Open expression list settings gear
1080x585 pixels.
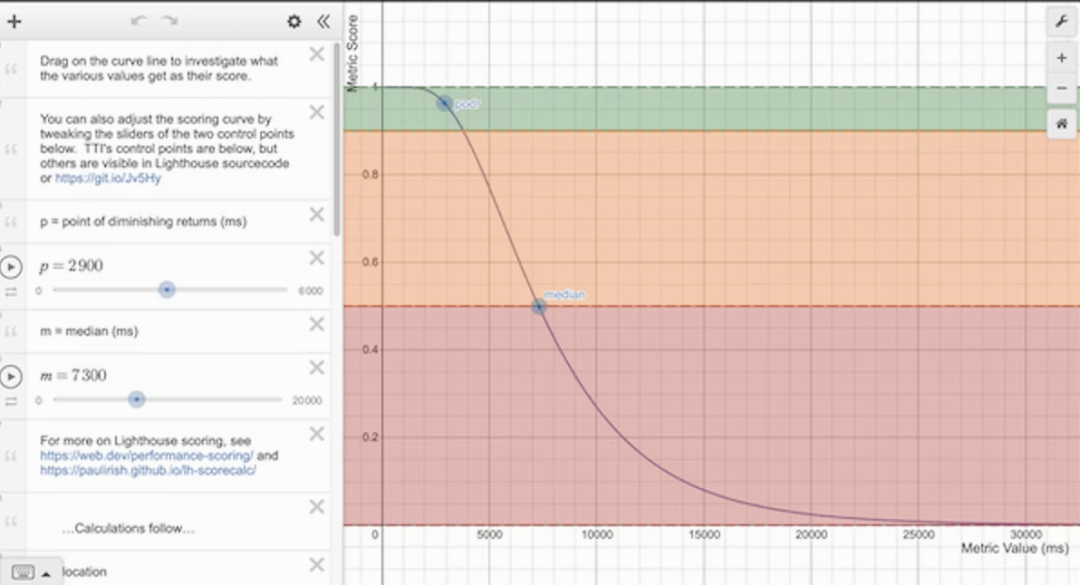[294, 21]
